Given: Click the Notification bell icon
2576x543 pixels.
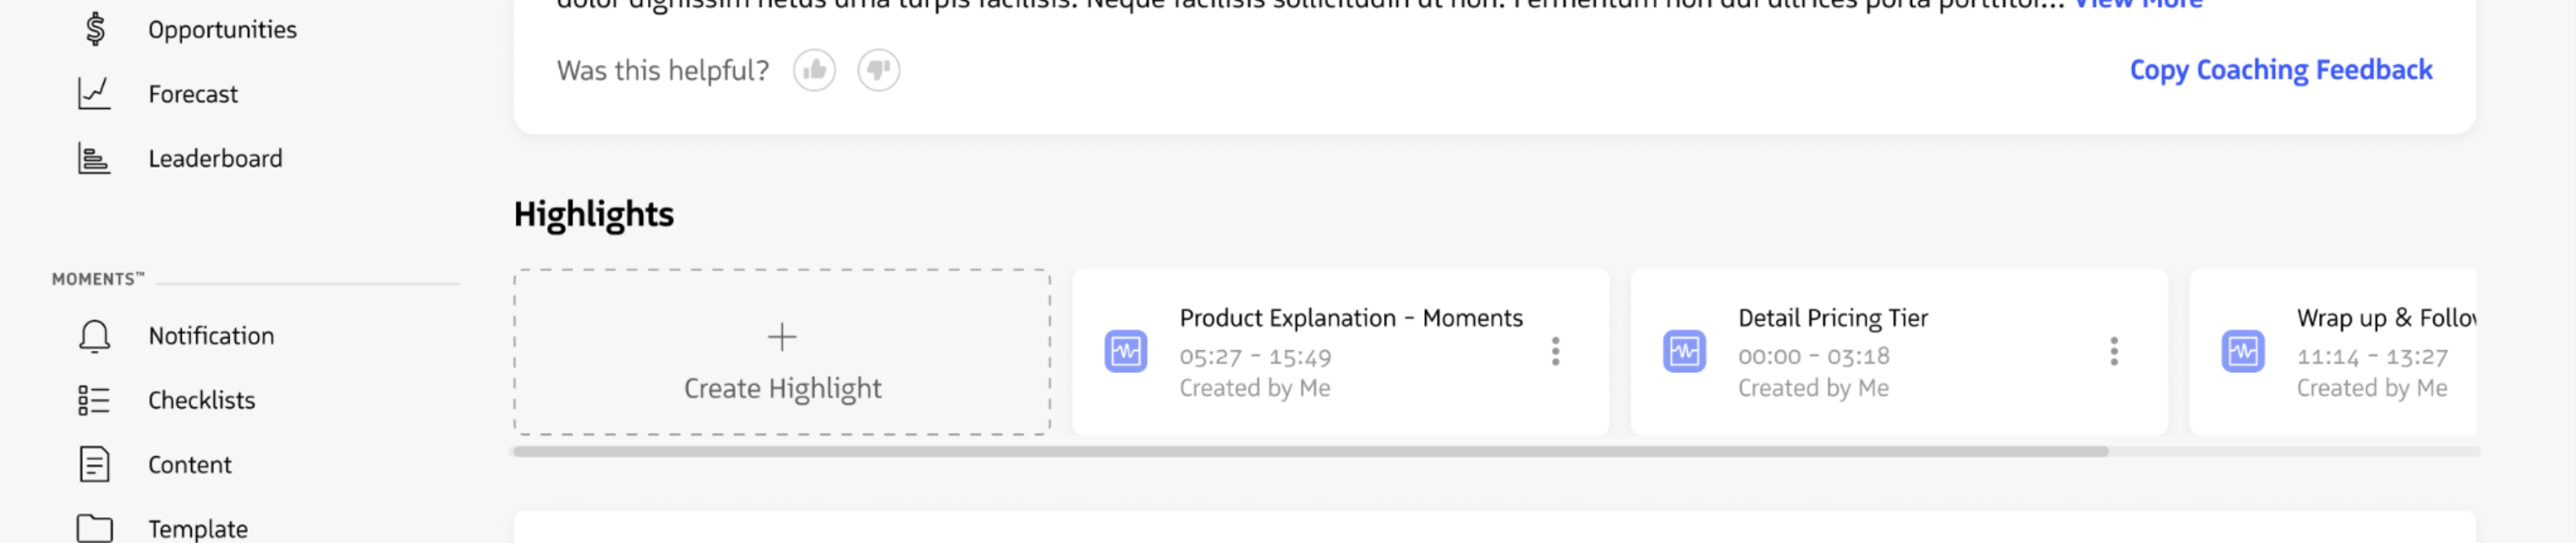Looking at the screenshot, I should 94,336.
